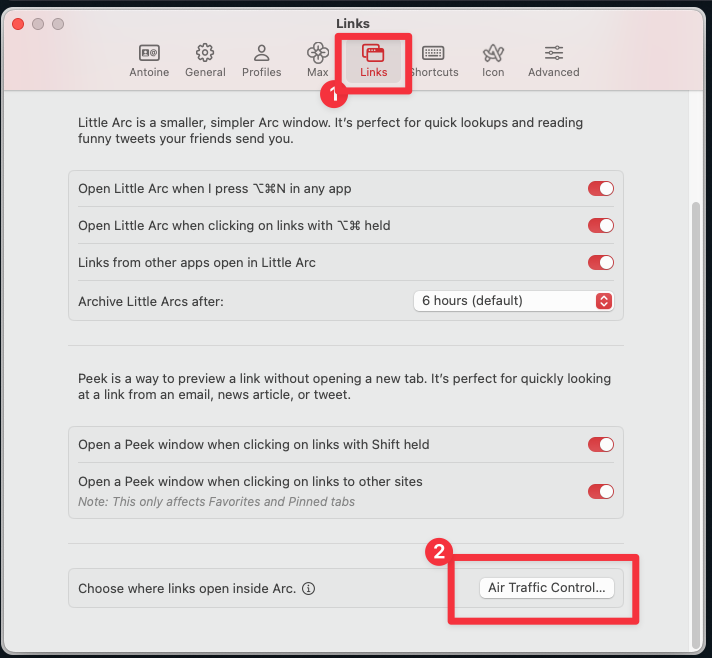The width and height of the screenshot is (712, 658).
Task: Select the General gear icon
Action: pos(205,60)
